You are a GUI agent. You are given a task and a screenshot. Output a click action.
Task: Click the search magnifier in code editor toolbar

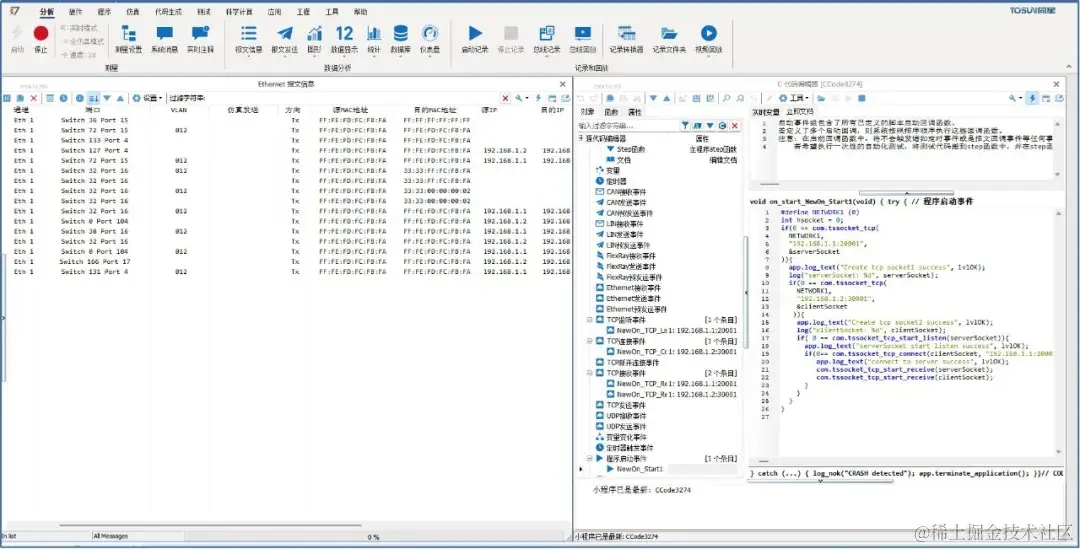(727, 99)
